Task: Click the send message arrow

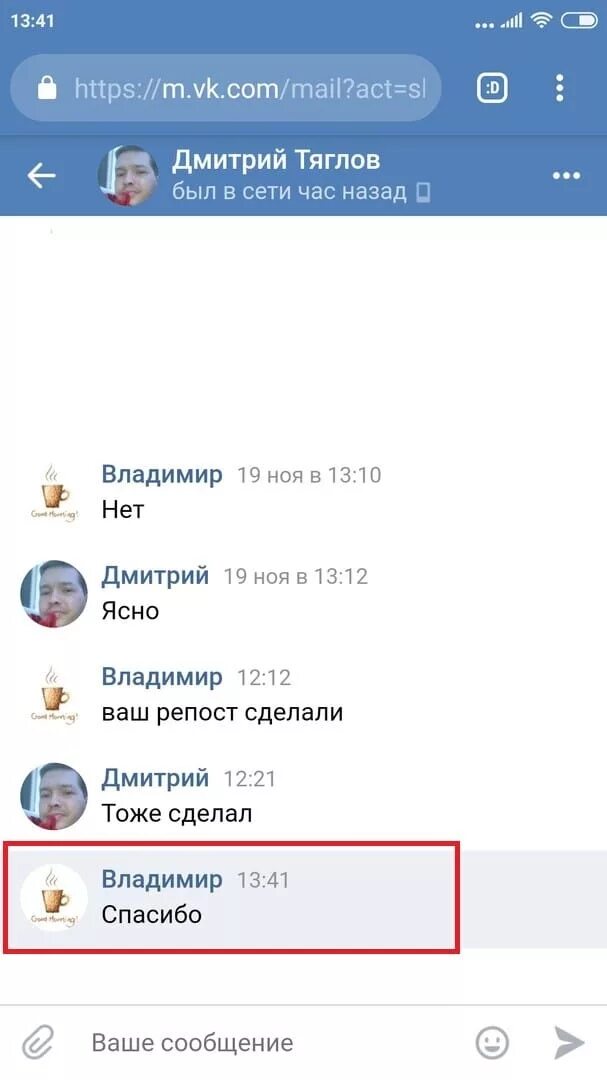Action: (x=569, y=1042)
